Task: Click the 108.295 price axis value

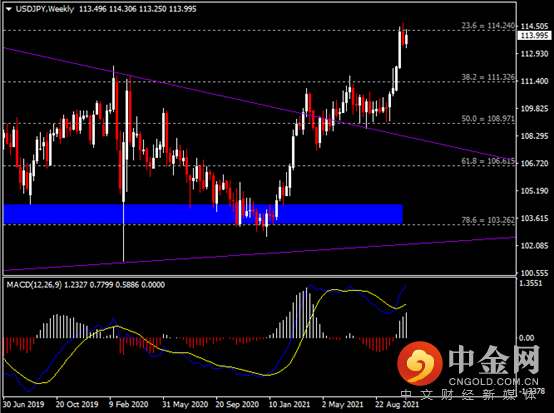Action: [x=535, y=136]
